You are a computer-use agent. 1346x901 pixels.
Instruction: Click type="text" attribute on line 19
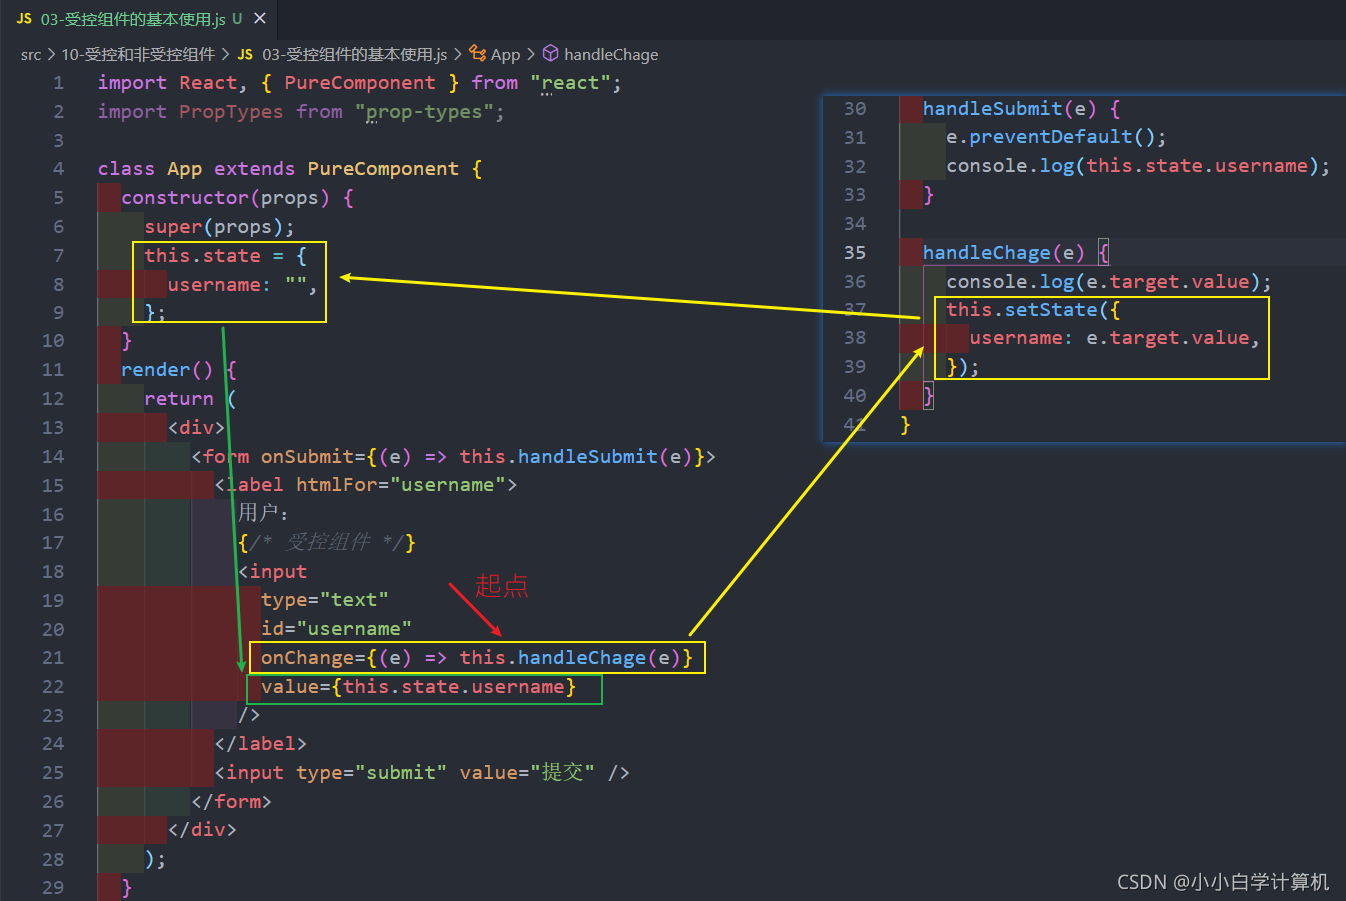tap(324, 600)
